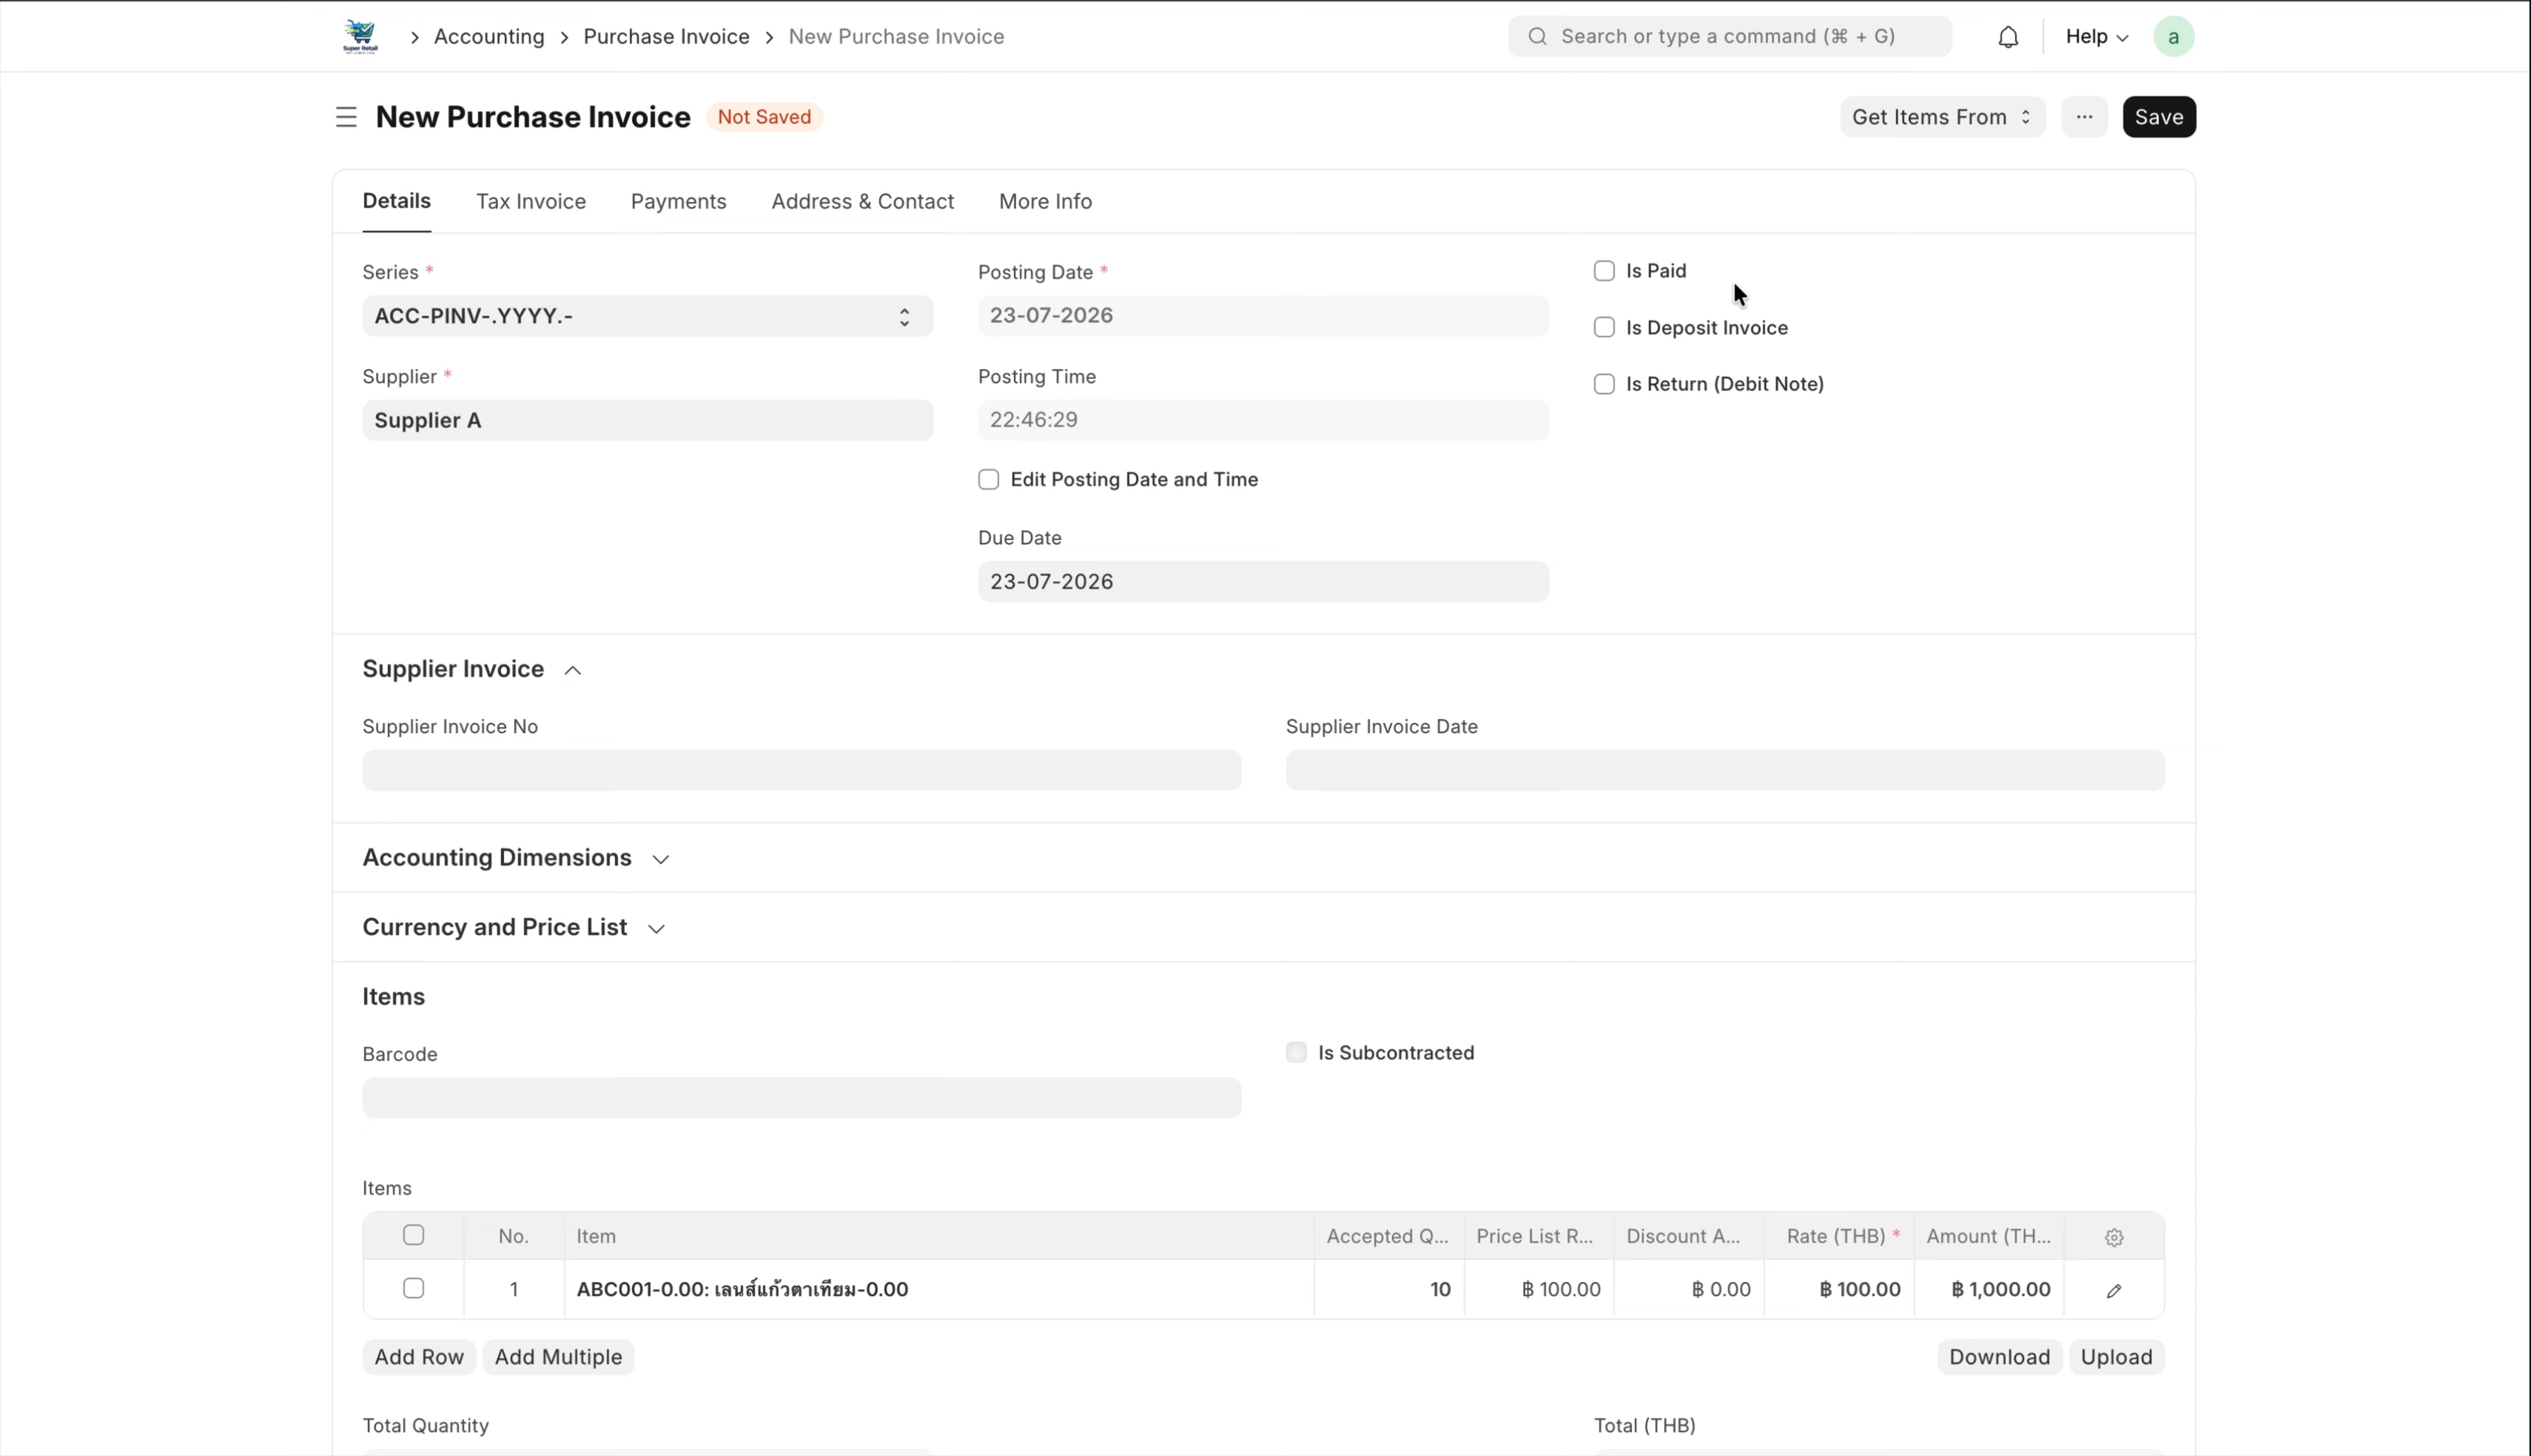
Task: Click Add Multiple button
Action: pyautogui.click(x=559, y=1357)
